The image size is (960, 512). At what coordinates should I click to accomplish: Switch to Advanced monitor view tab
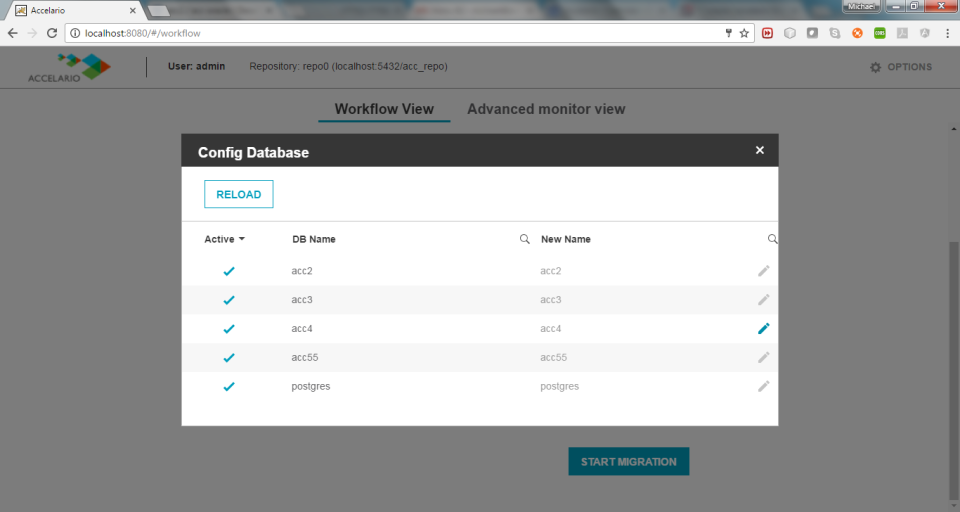click(x=546, y=109)
